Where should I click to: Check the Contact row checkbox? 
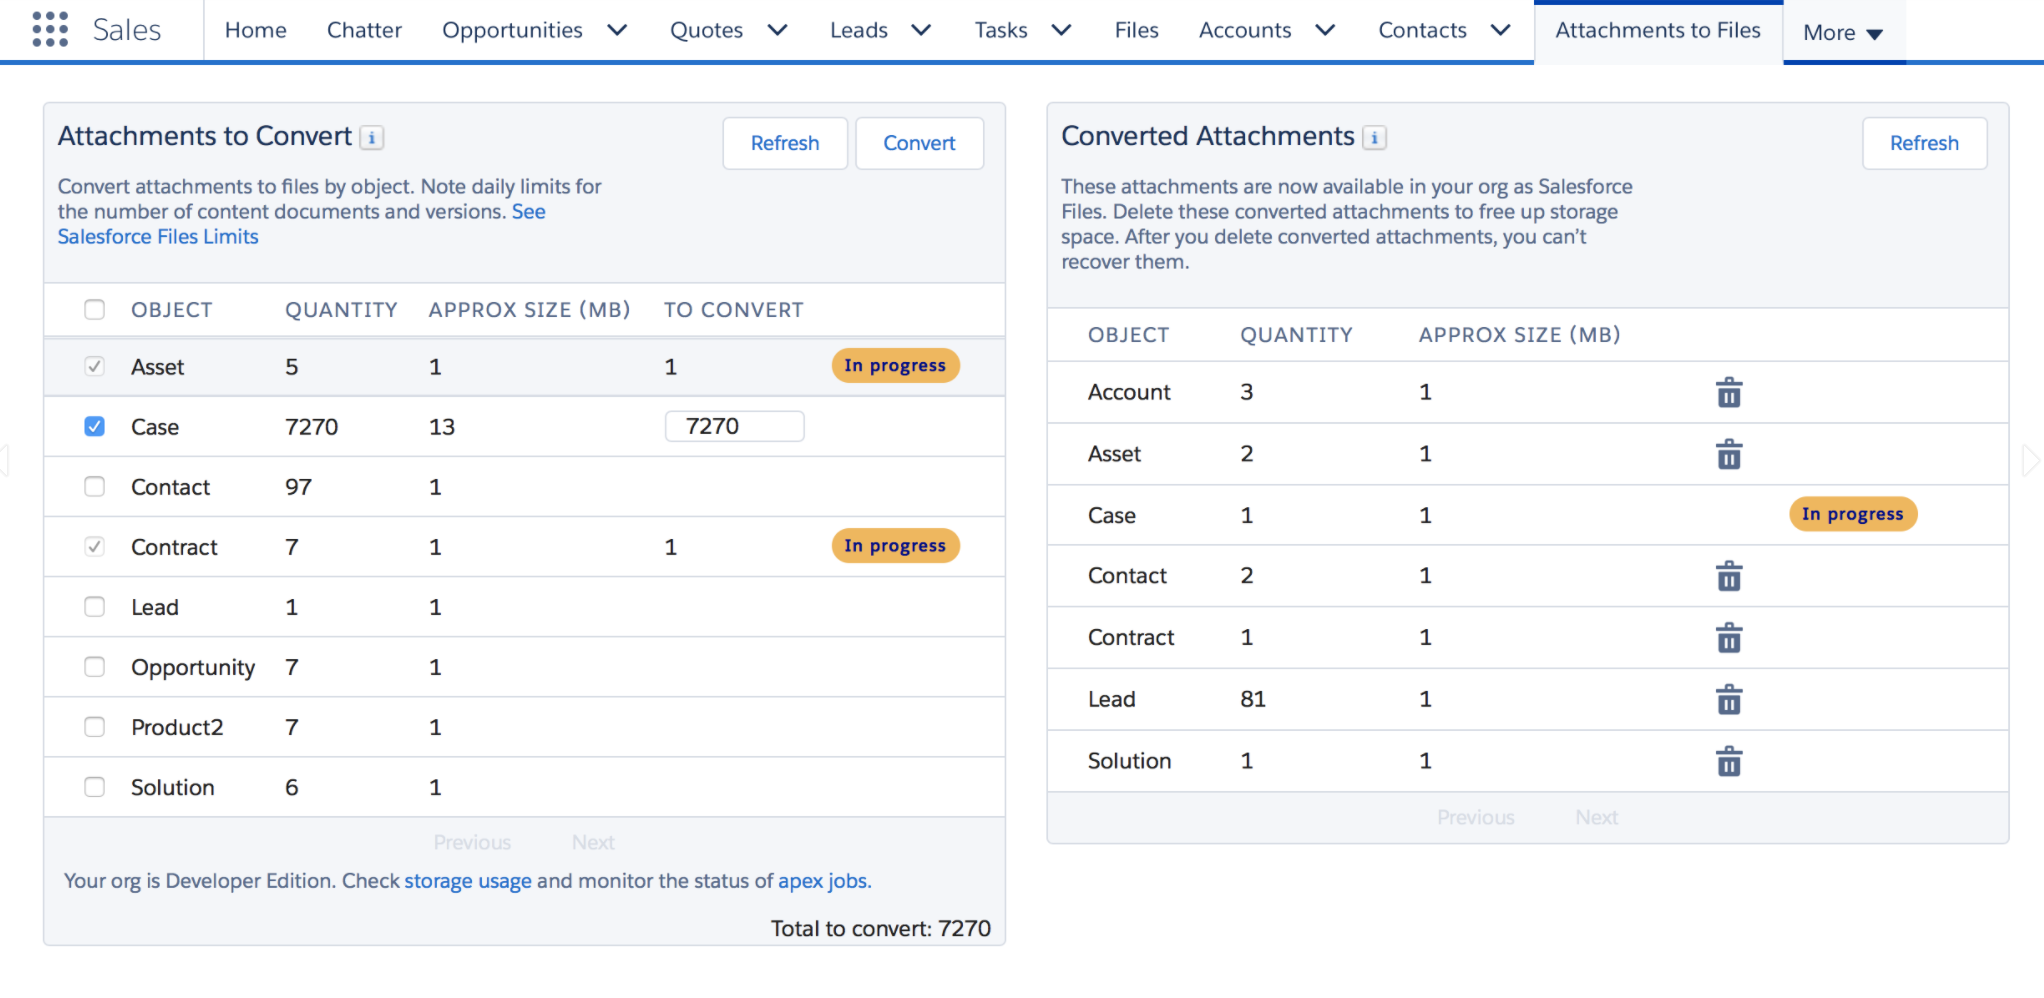(x=94, y=487)
